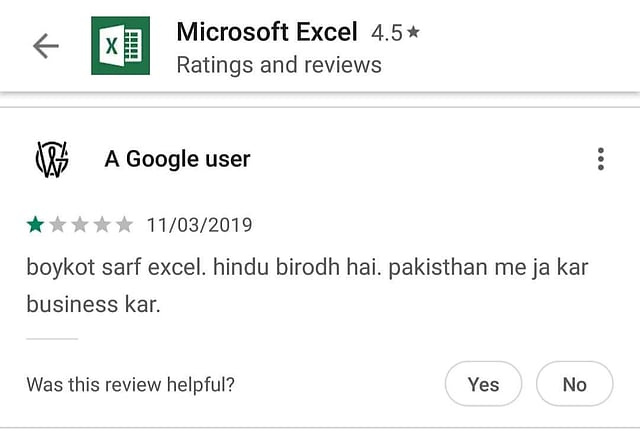Open the three-dot review options menu

pyautogui.click(x=600, y=159)
